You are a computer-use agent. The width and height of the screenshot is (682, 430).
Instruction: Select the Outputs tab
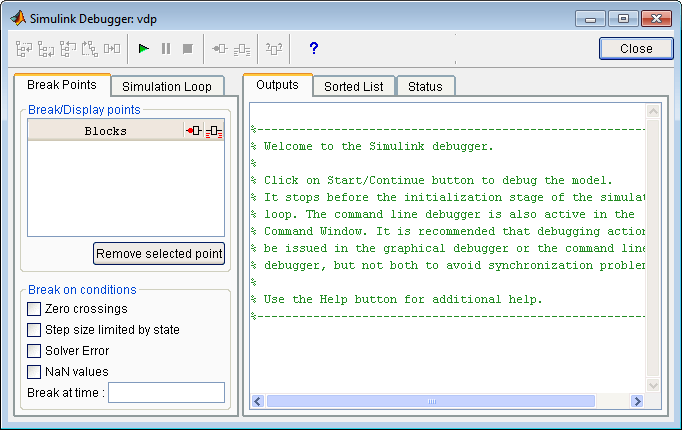[277, 85]
